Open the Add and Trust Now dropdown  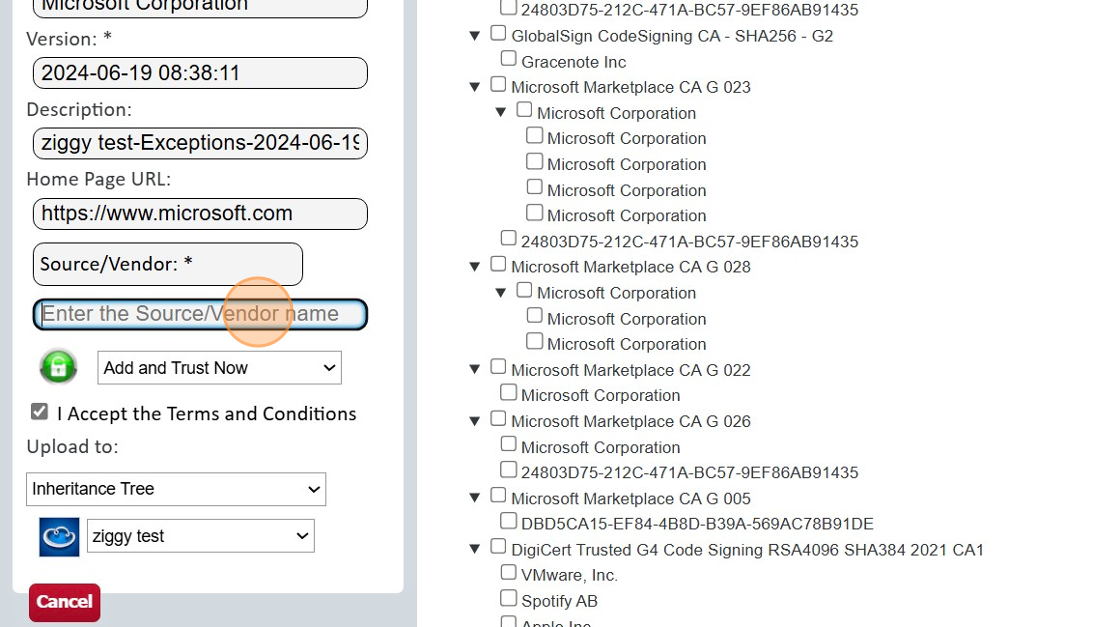tap(219, 368)
